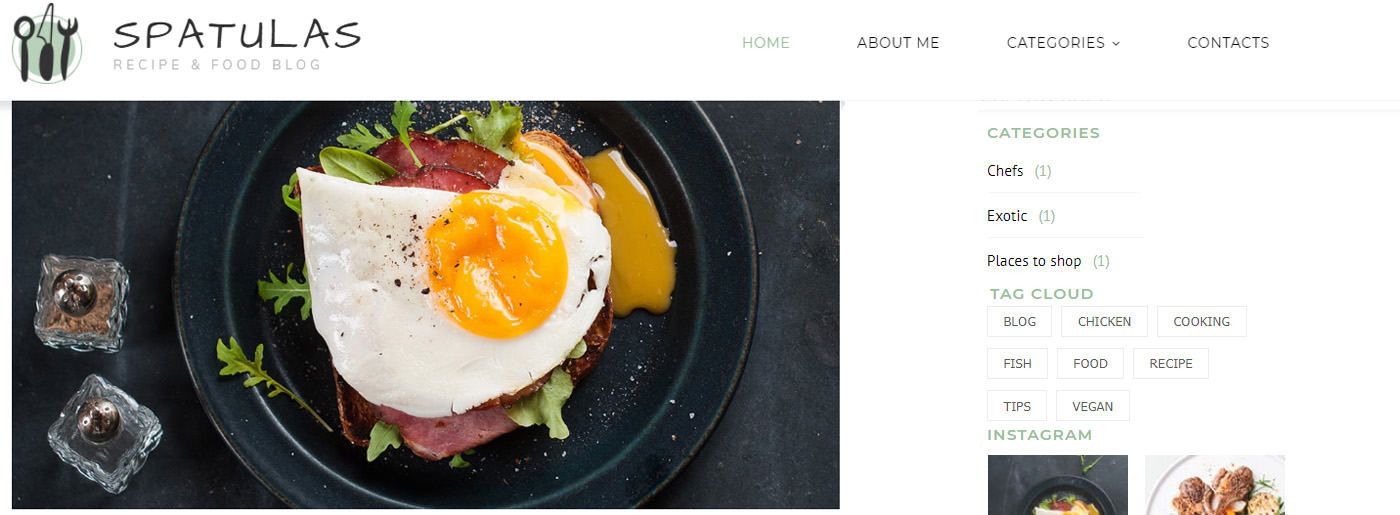Open the Chefs category link
Viewport: 1400px width, 515px height.
1005,171
